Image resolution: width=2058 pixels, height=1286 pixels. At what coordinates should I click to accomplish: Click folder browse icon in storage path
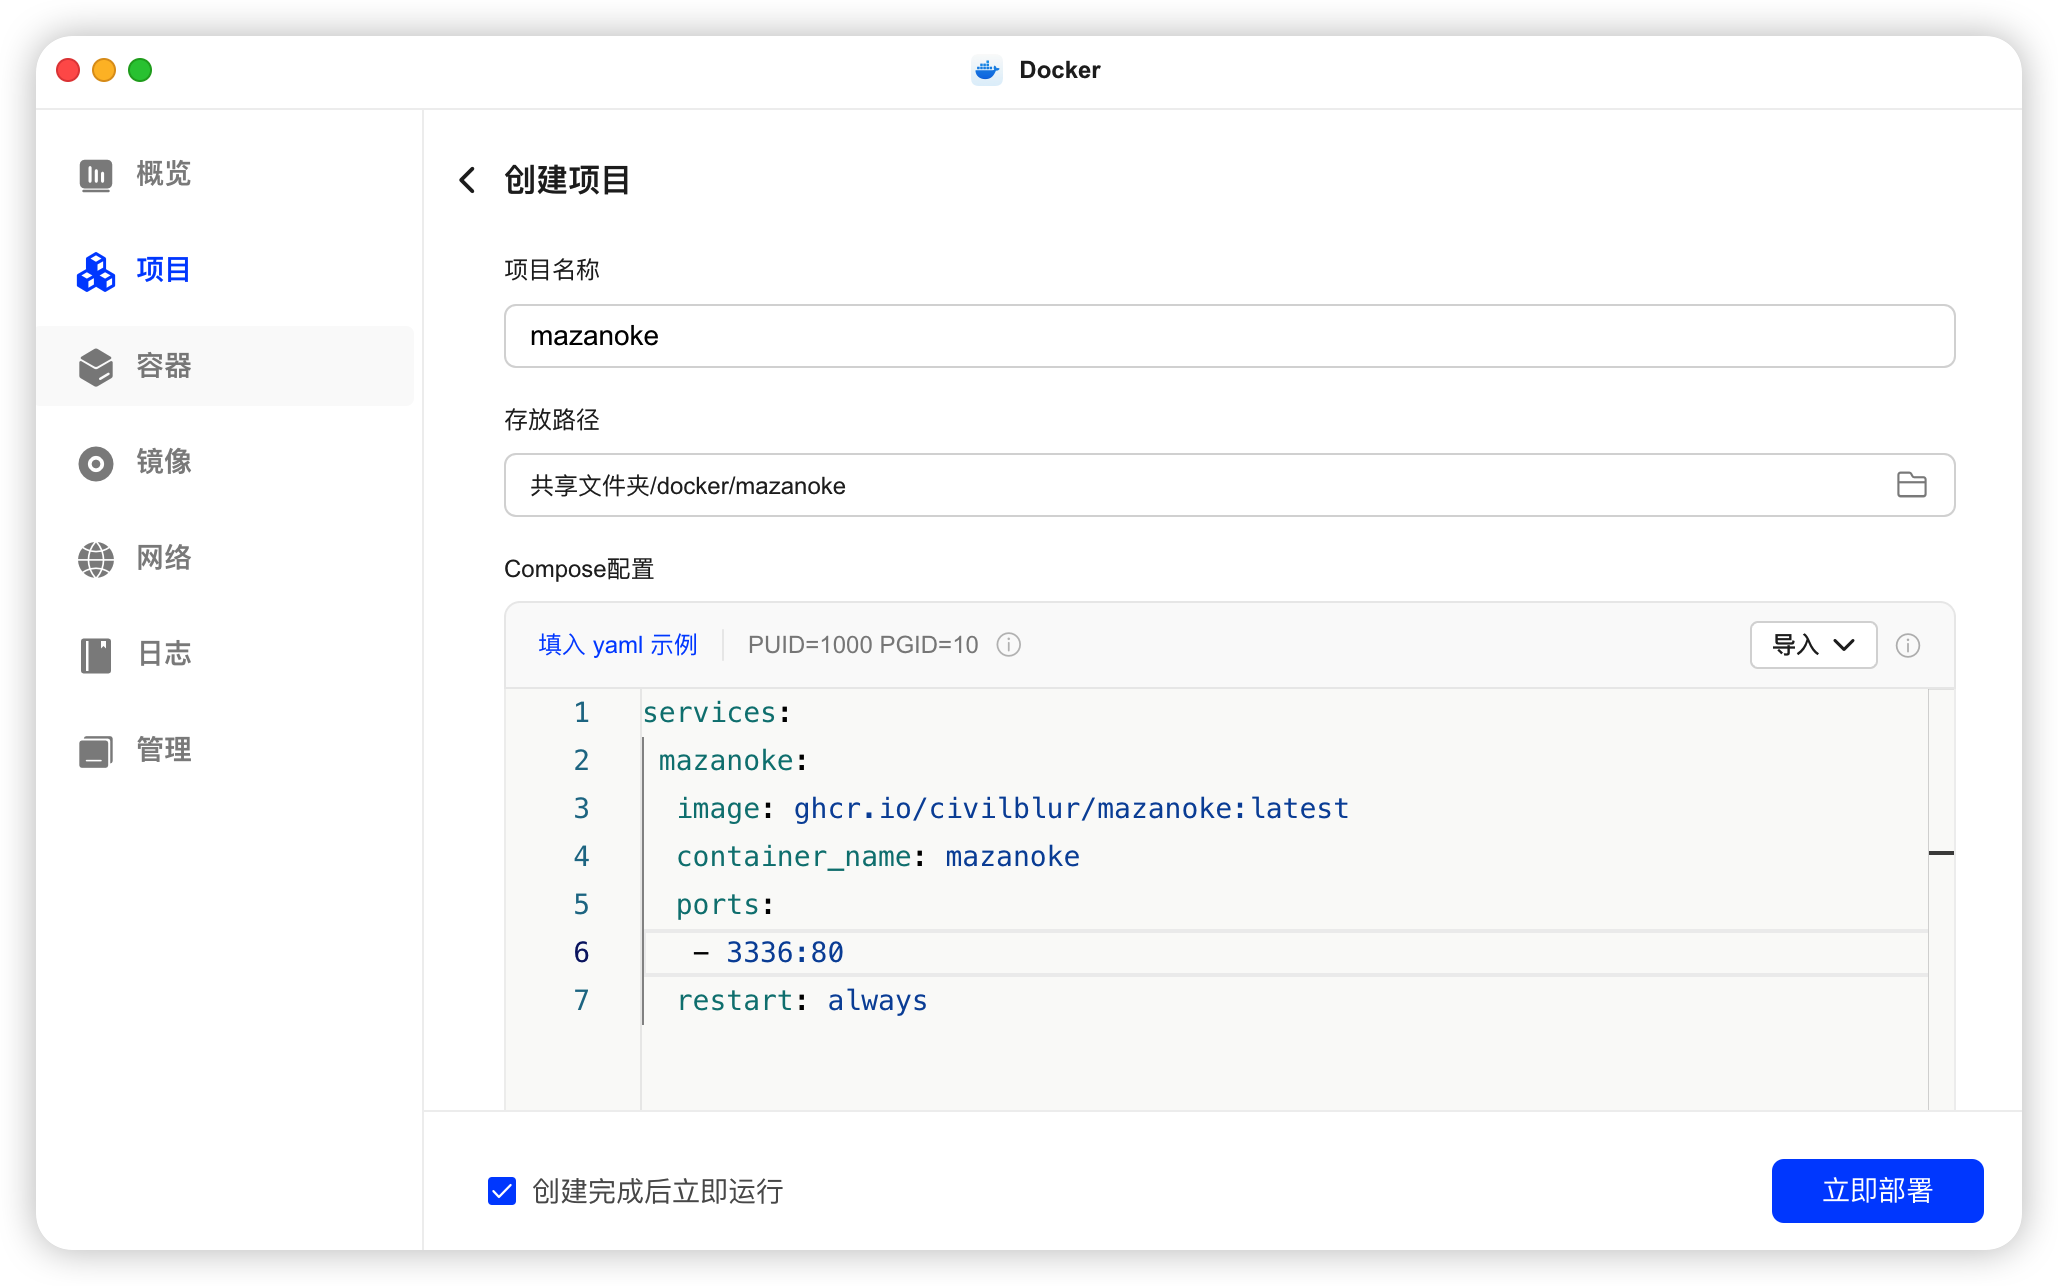[x=1911, y=485]
